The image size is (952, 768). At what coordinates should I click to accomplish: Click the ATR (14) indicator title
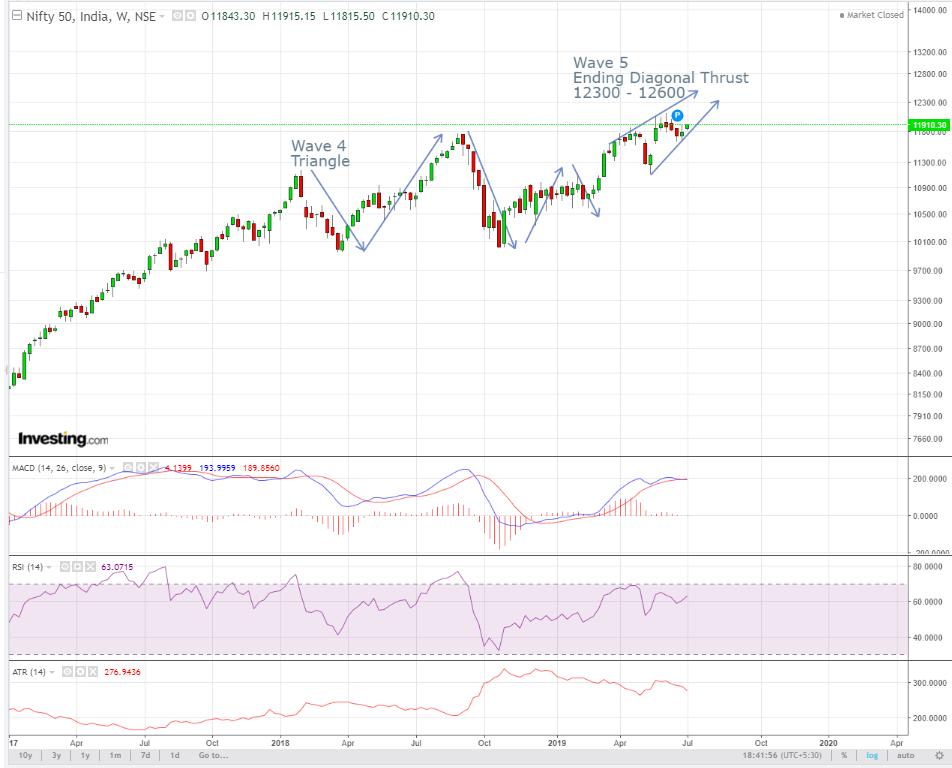pos(29,672)
